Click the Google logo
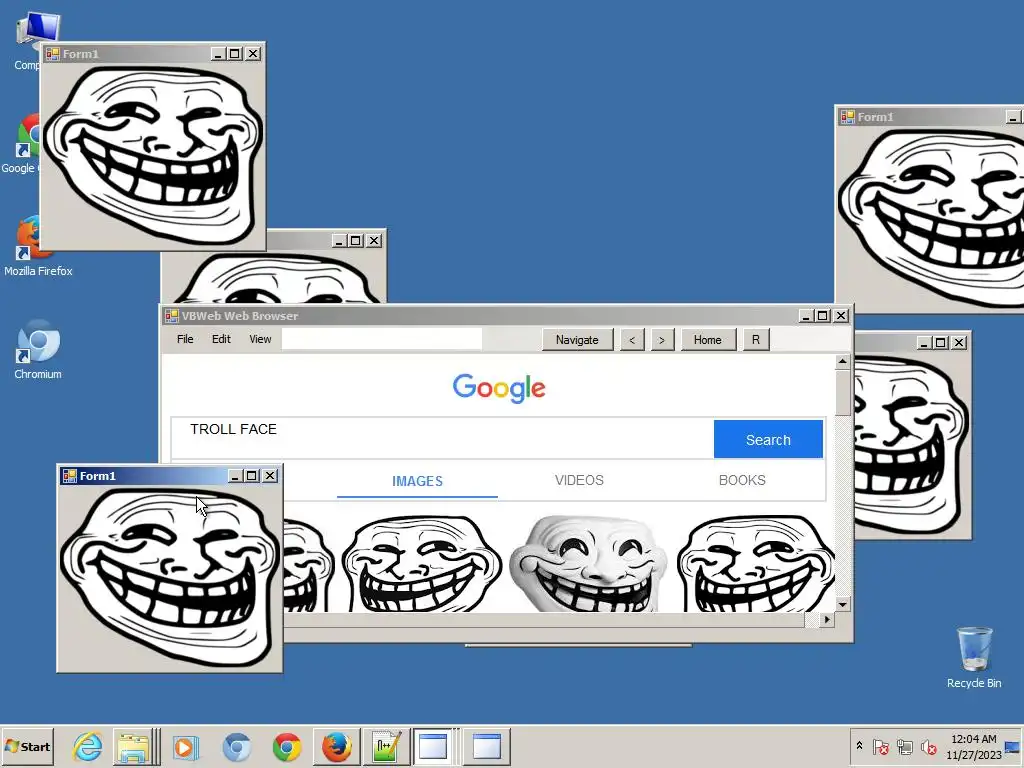The image size is (1024, 768). click(x=499, y=388)
